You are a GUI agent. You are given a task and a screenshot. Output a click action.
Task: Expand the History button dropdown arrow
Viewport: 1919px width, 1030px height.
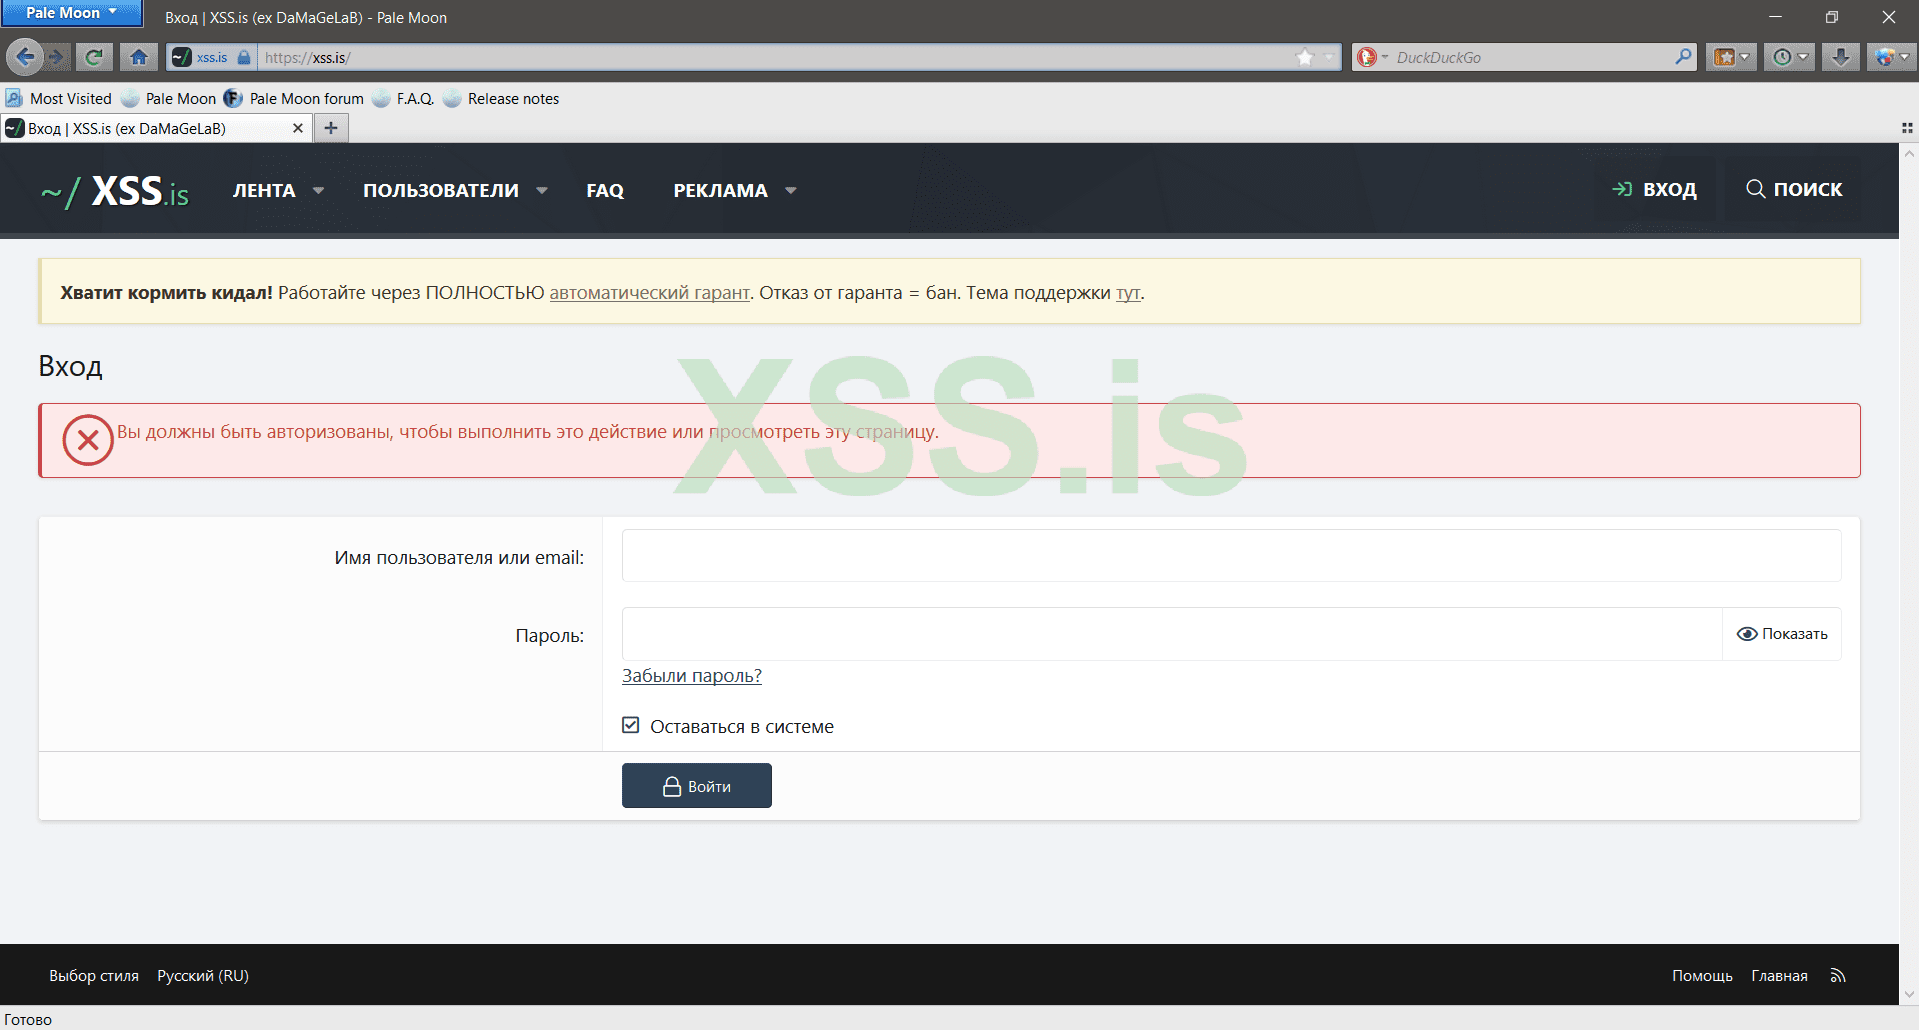(x=1803, y=57)
